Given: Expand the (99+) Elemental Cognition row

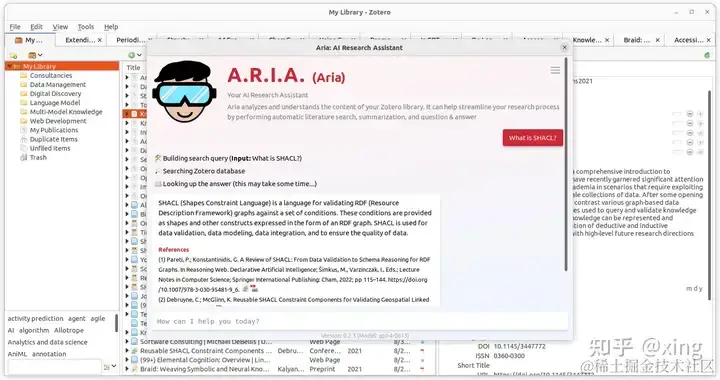Looking at the screenshot, I should pos(127,360).
